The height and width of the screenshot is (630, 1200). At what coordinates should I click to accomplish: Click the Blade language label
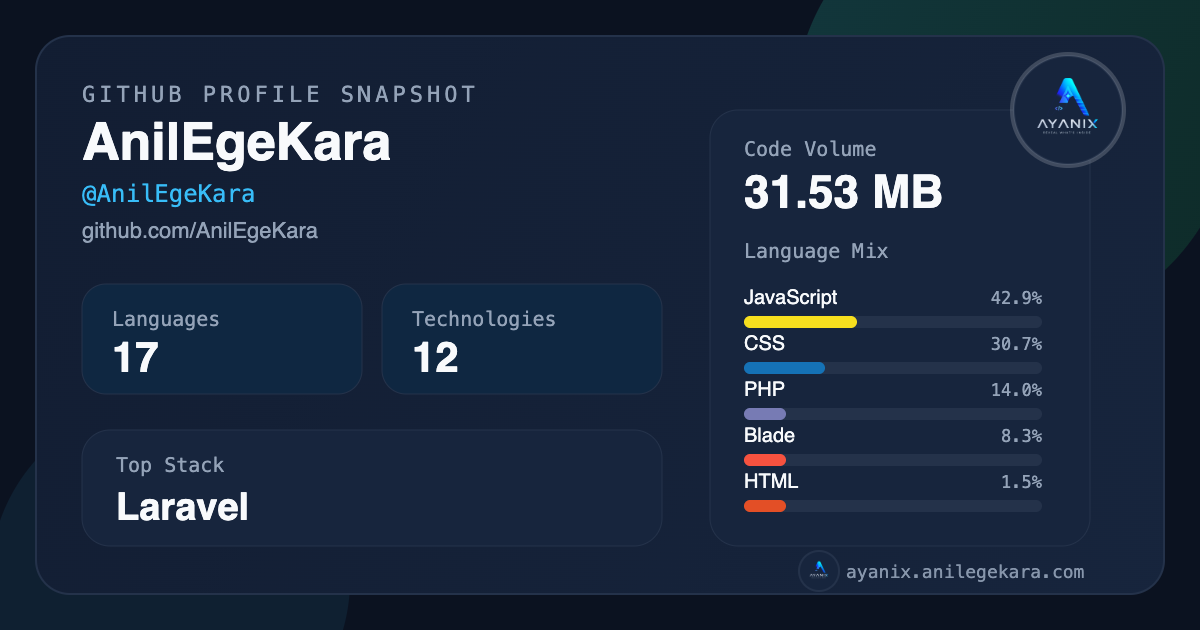[x=770, y=435]
